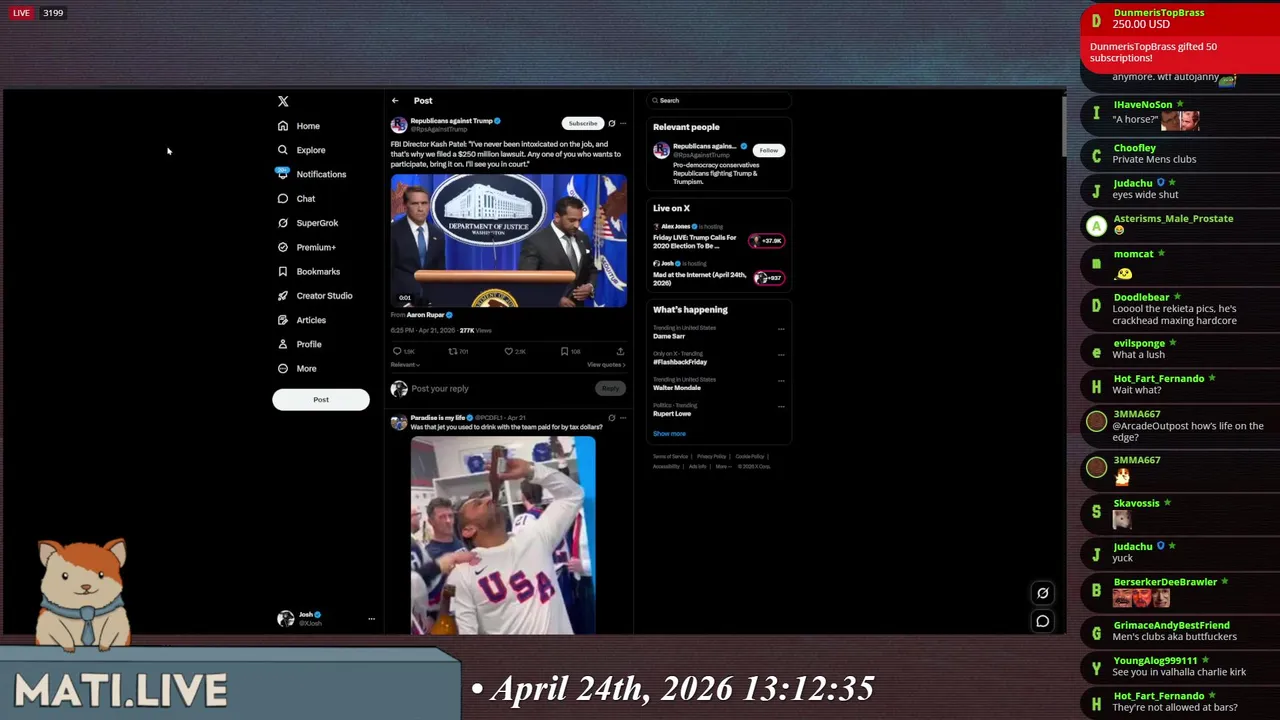The image size is (1280, 720).
Task: Play the Department of Justice video
Action: 509,240
